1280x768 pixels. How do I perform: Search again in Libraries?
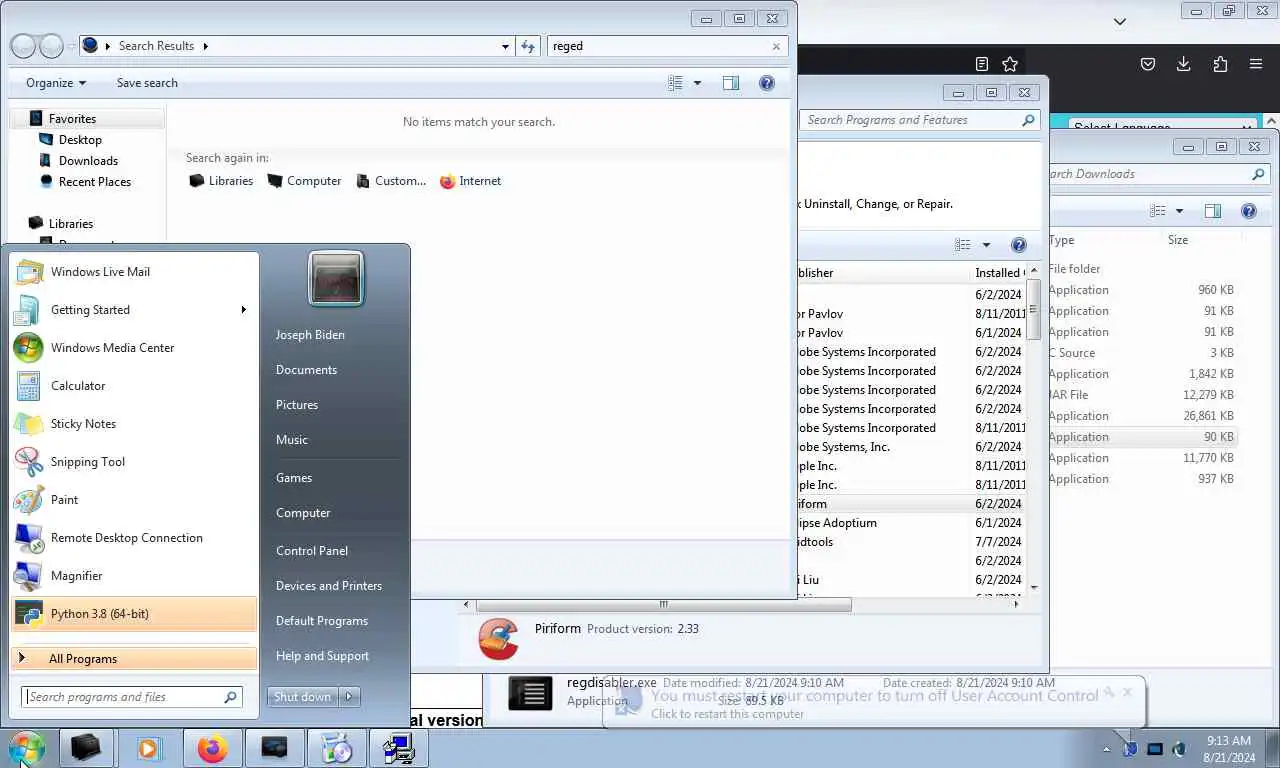tap(221, 181)
